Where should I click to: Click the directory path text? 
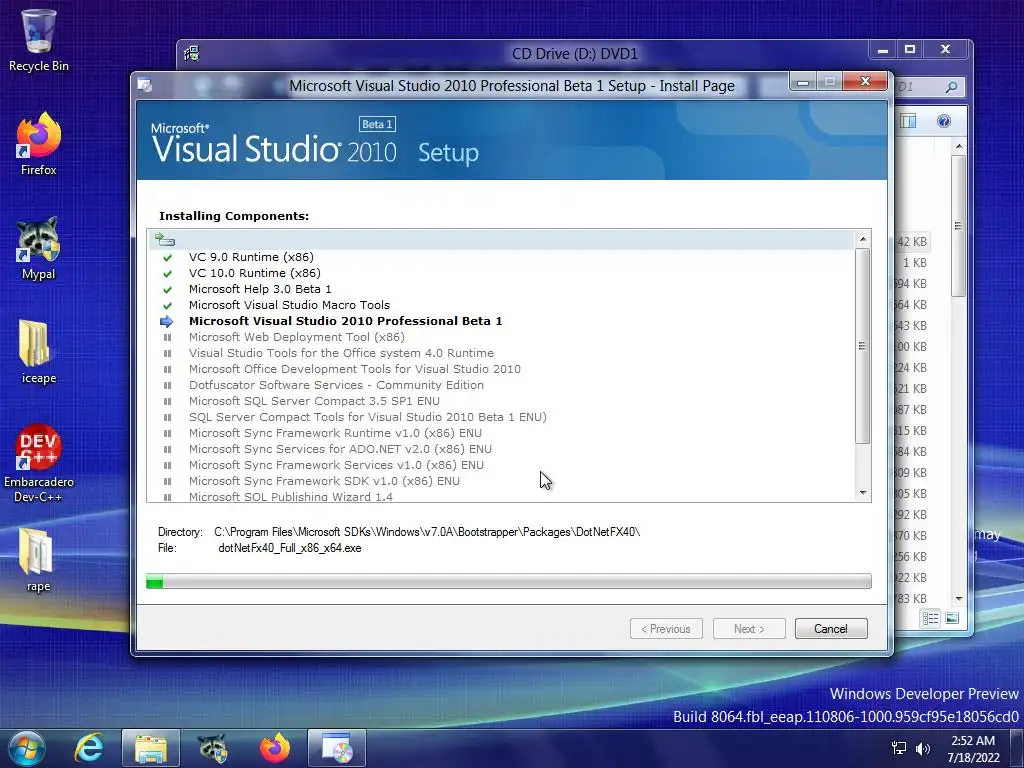point(427,532)
